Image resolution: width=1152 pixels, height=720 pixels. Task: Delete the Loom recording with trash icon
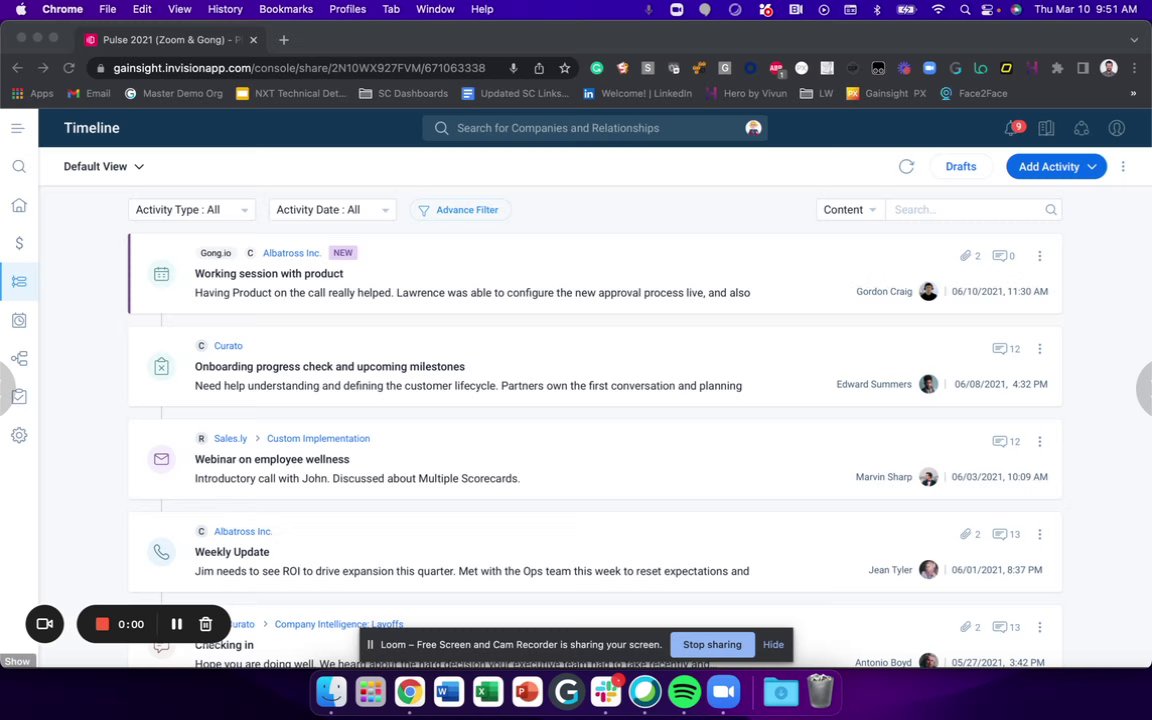(206, 624)
